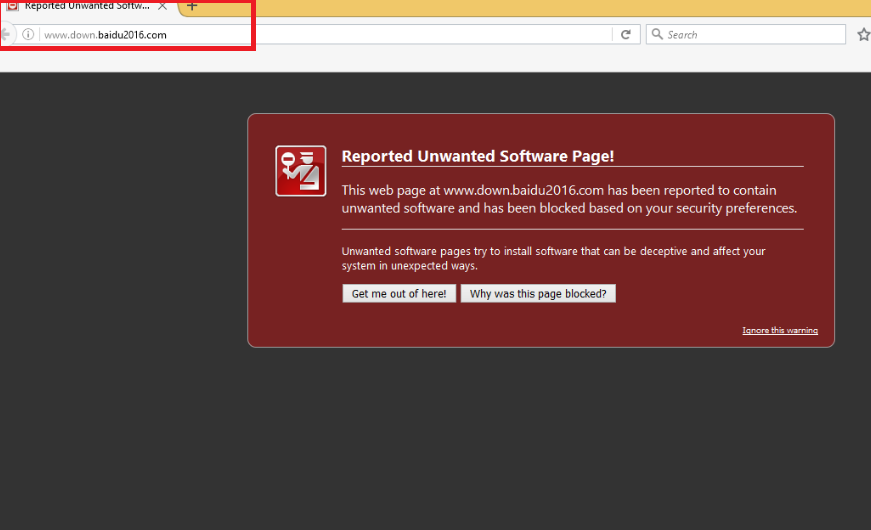Click the police officer warning icon

point(300,171)
